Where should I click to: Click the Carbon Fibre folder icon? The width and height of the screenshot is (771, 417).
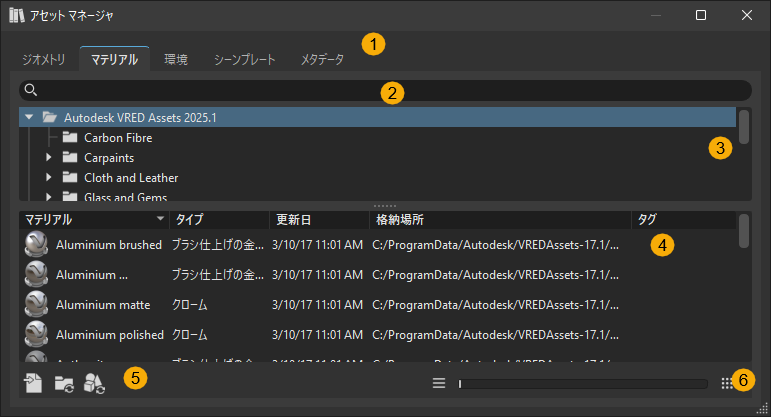(x=70, y=137)
